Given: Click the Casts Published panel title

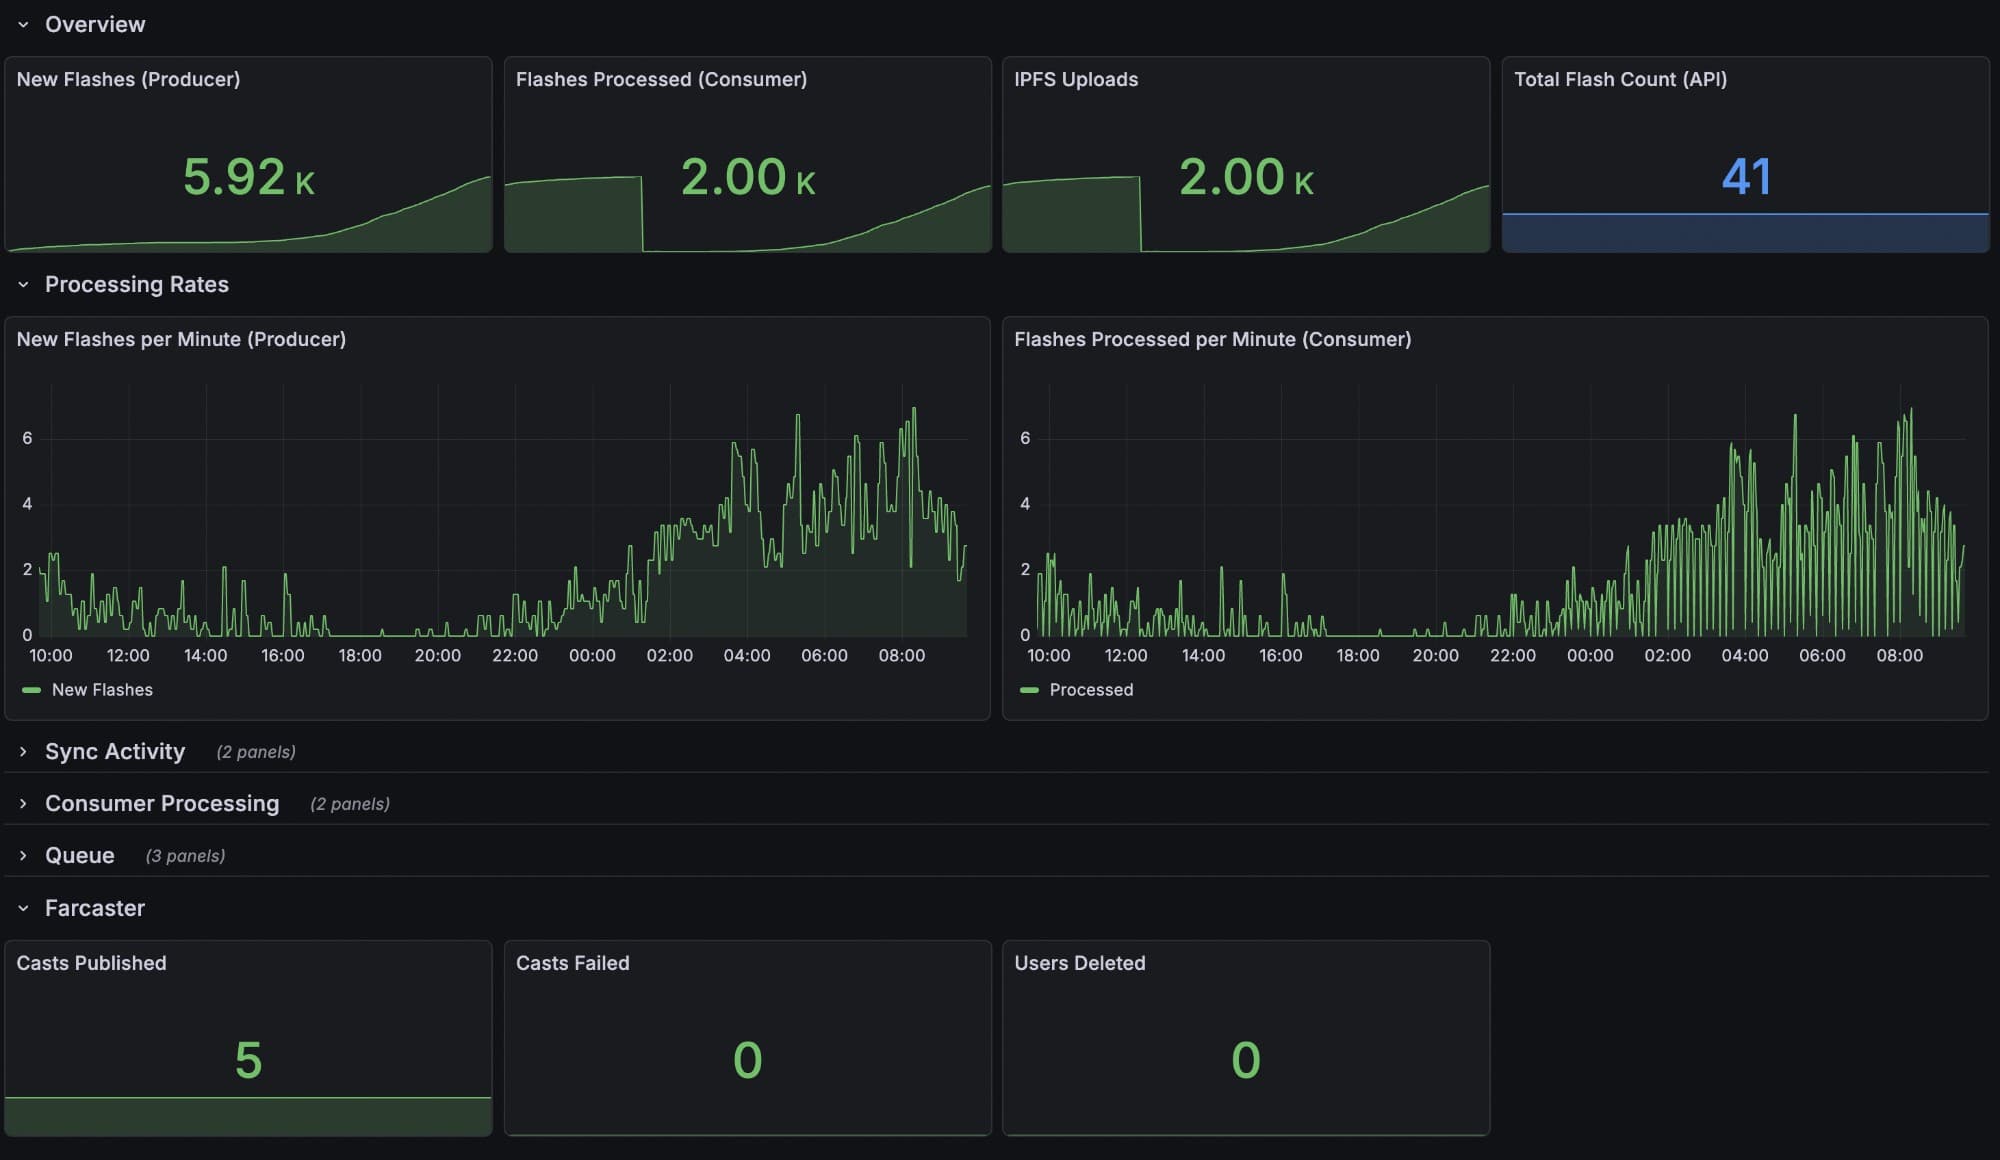Looking at the screenshot, I should click(x=91, y=963).
